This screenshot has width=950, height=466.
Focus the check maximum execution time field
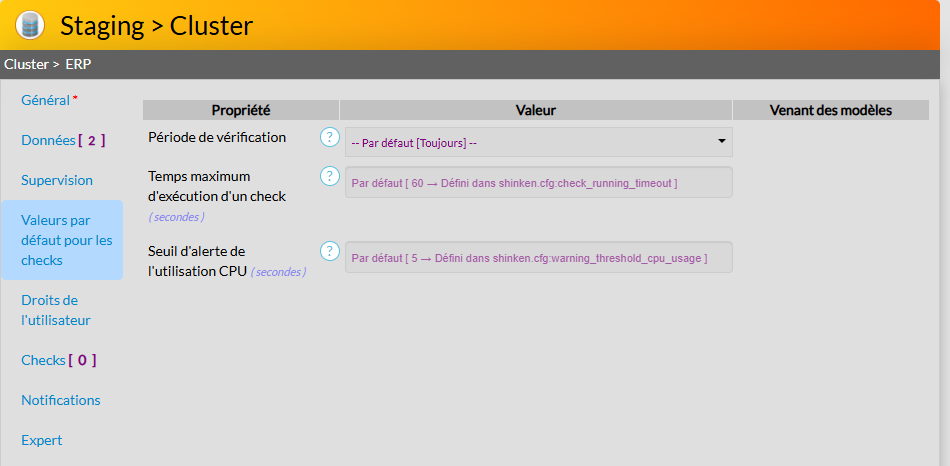coord(538,182)
